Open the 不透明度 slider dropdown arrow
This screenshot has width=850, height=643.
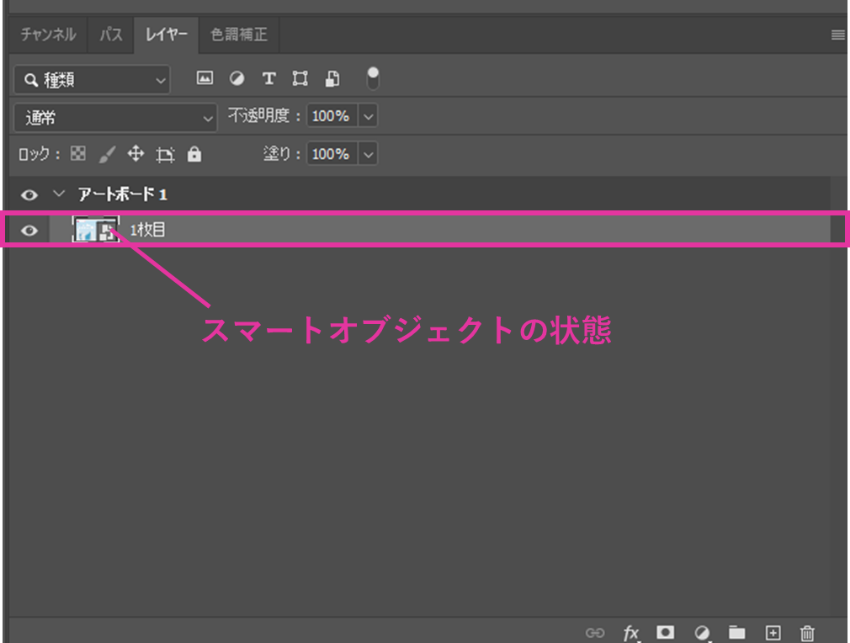[368, 116]
